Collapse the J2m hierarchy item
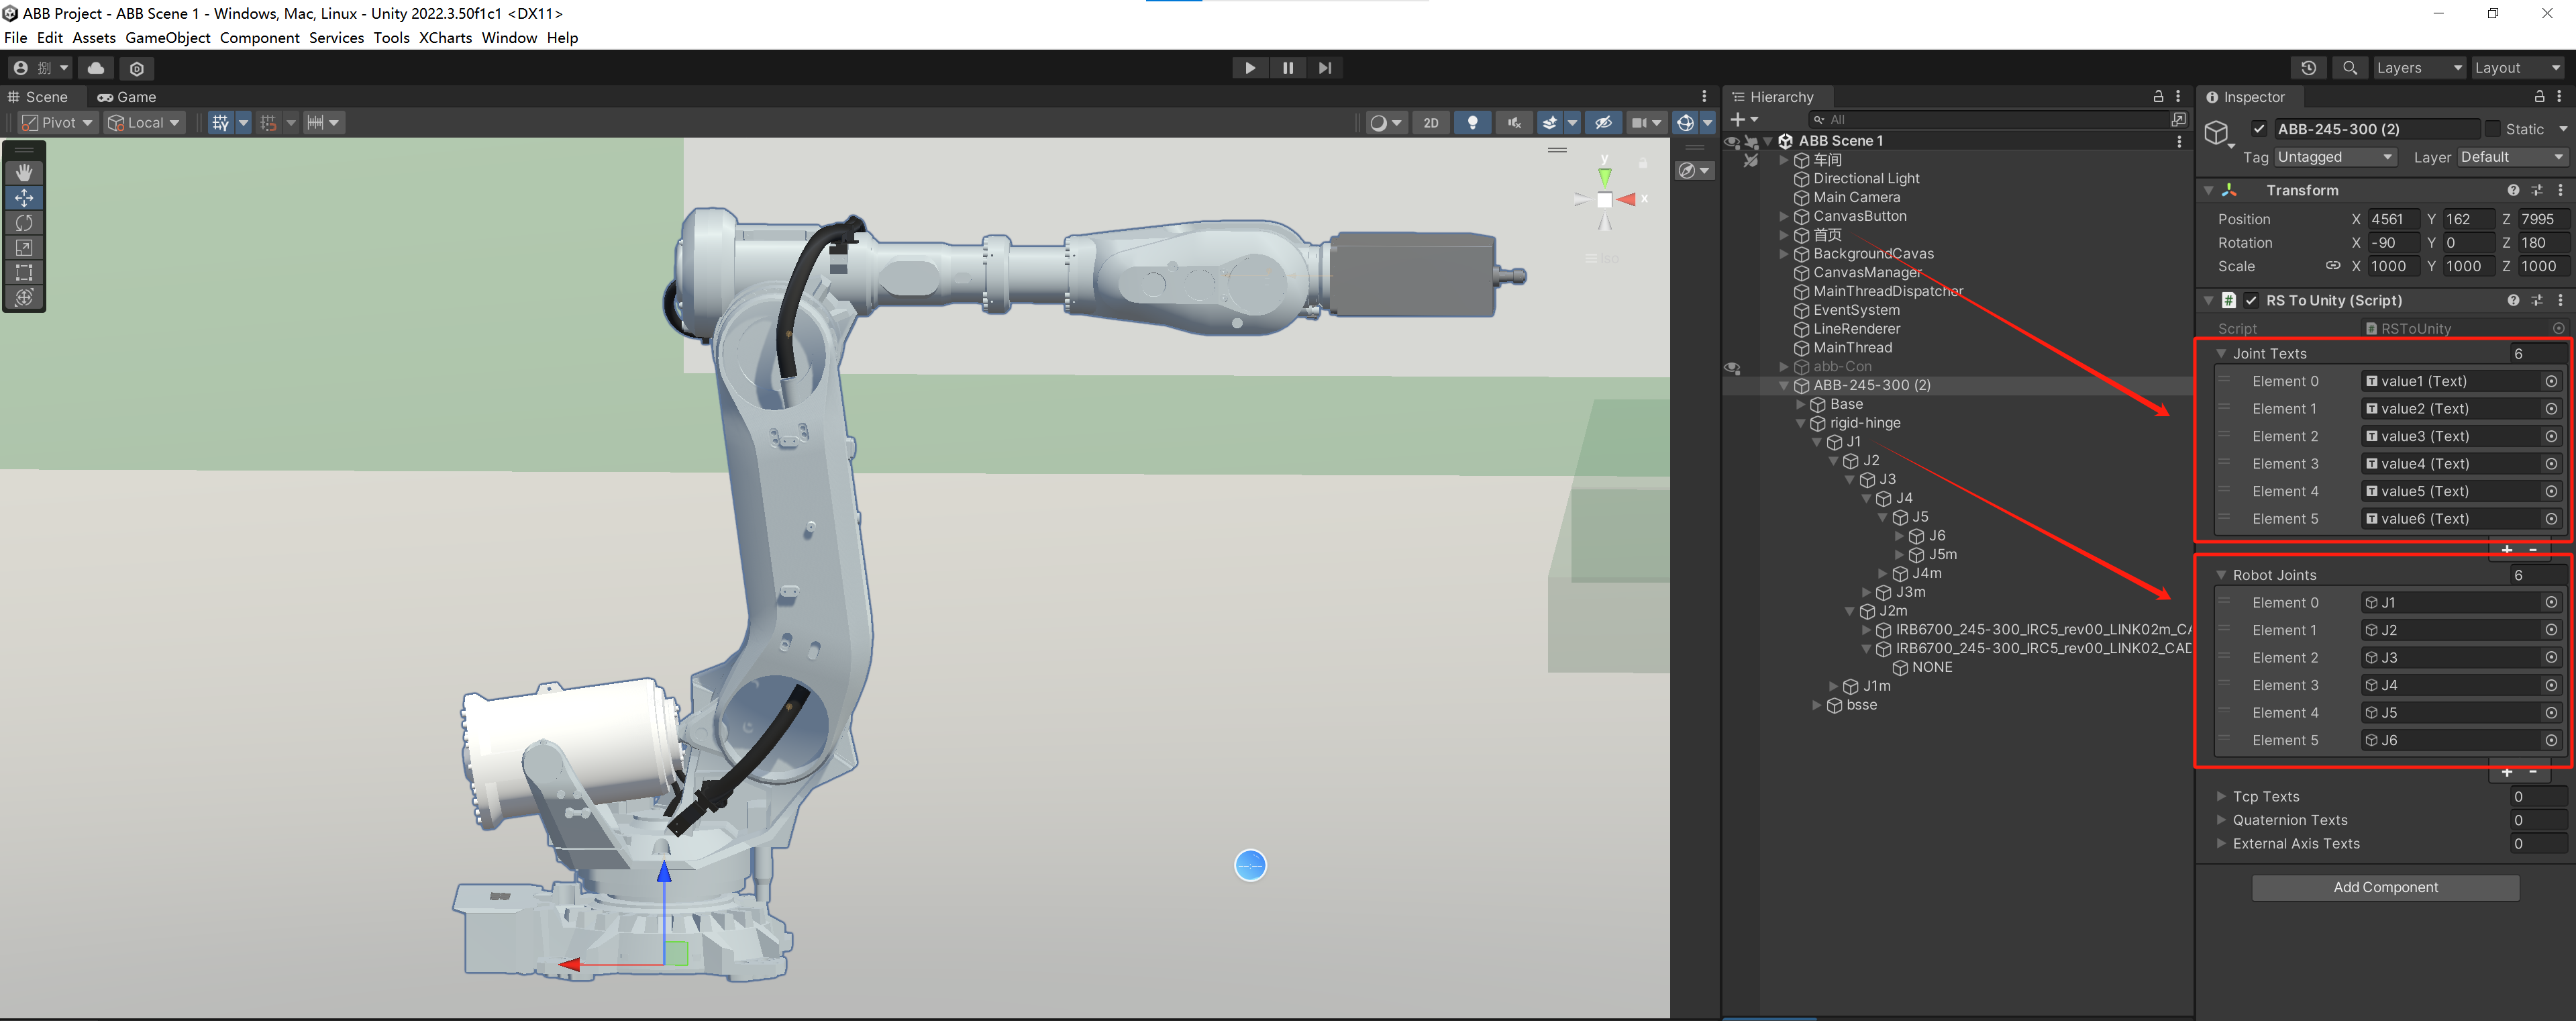Image resolution: width=2576 pixels, height=1021 pixels. click(1850, 611)
